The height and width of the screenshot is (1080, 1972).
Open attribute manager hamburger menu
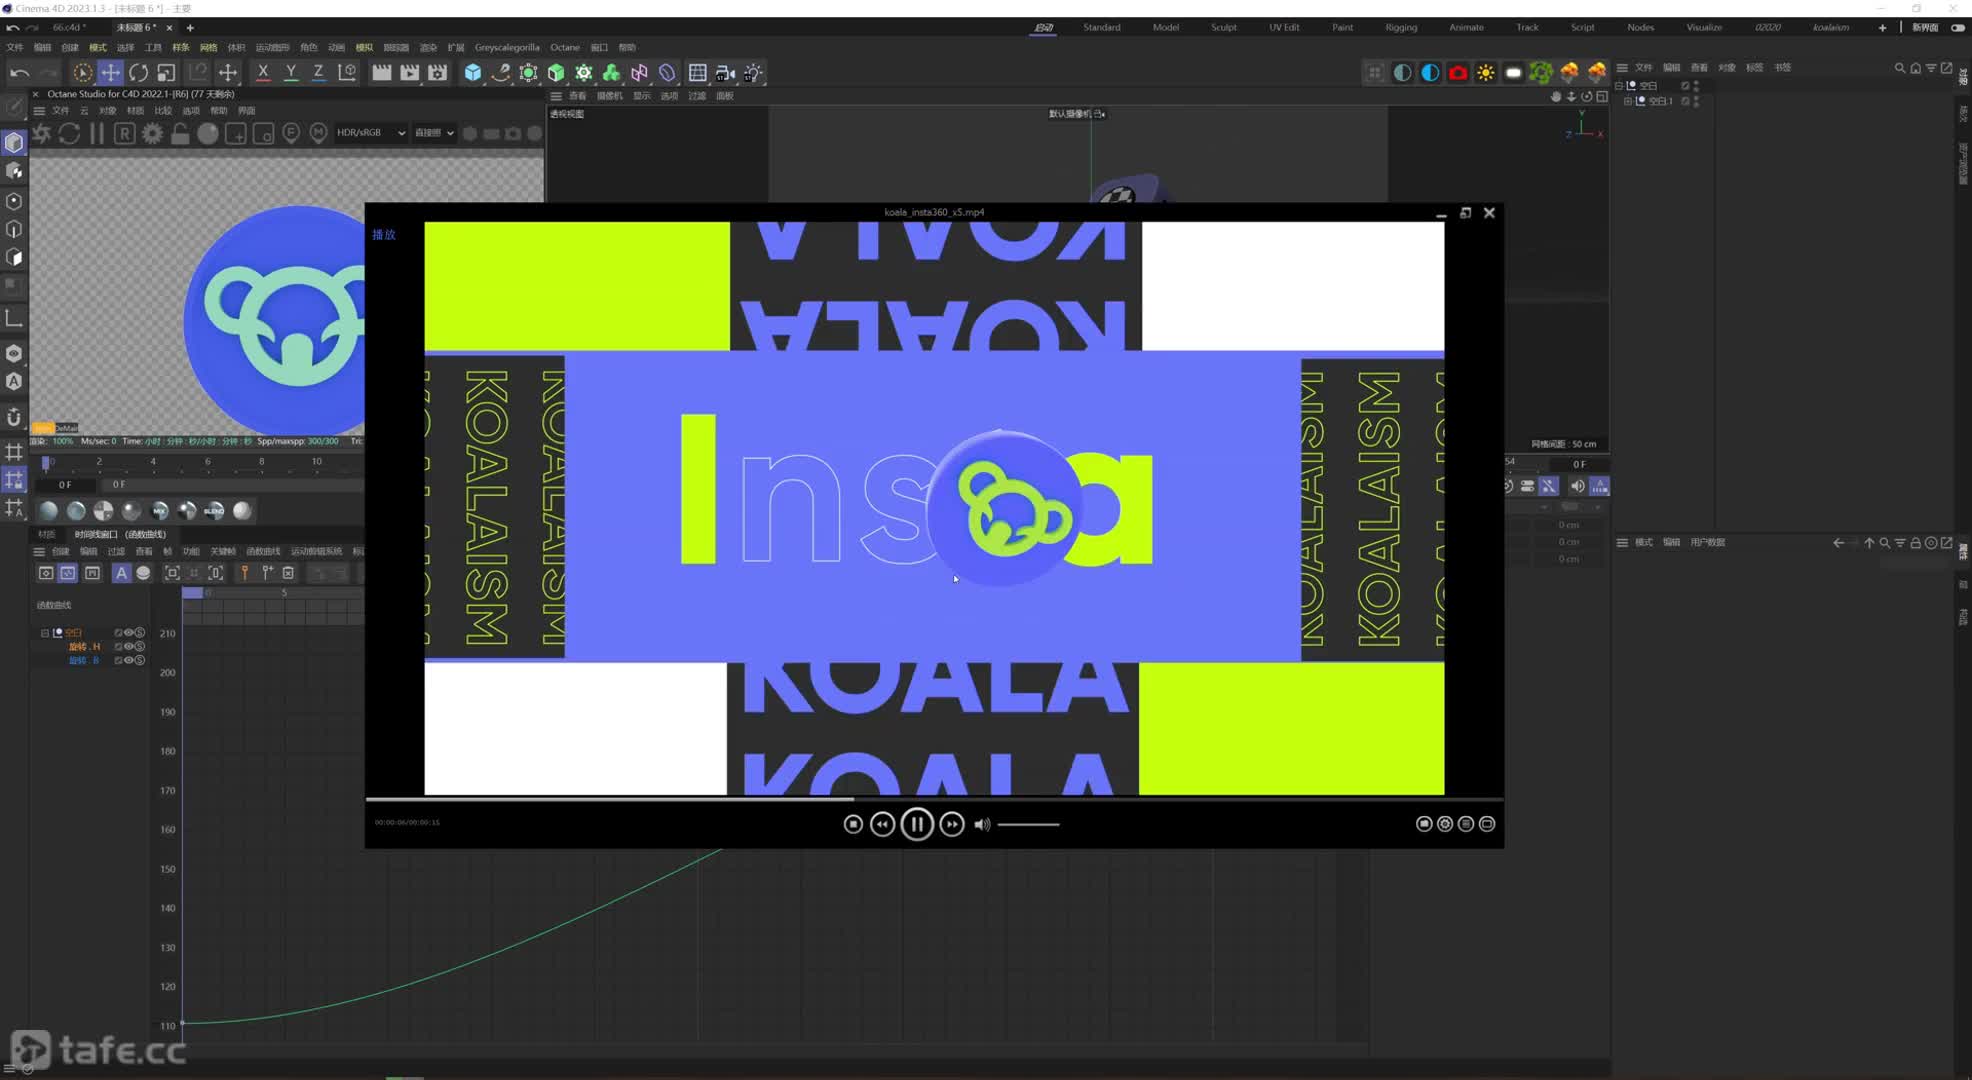(x=1622, y=542)
